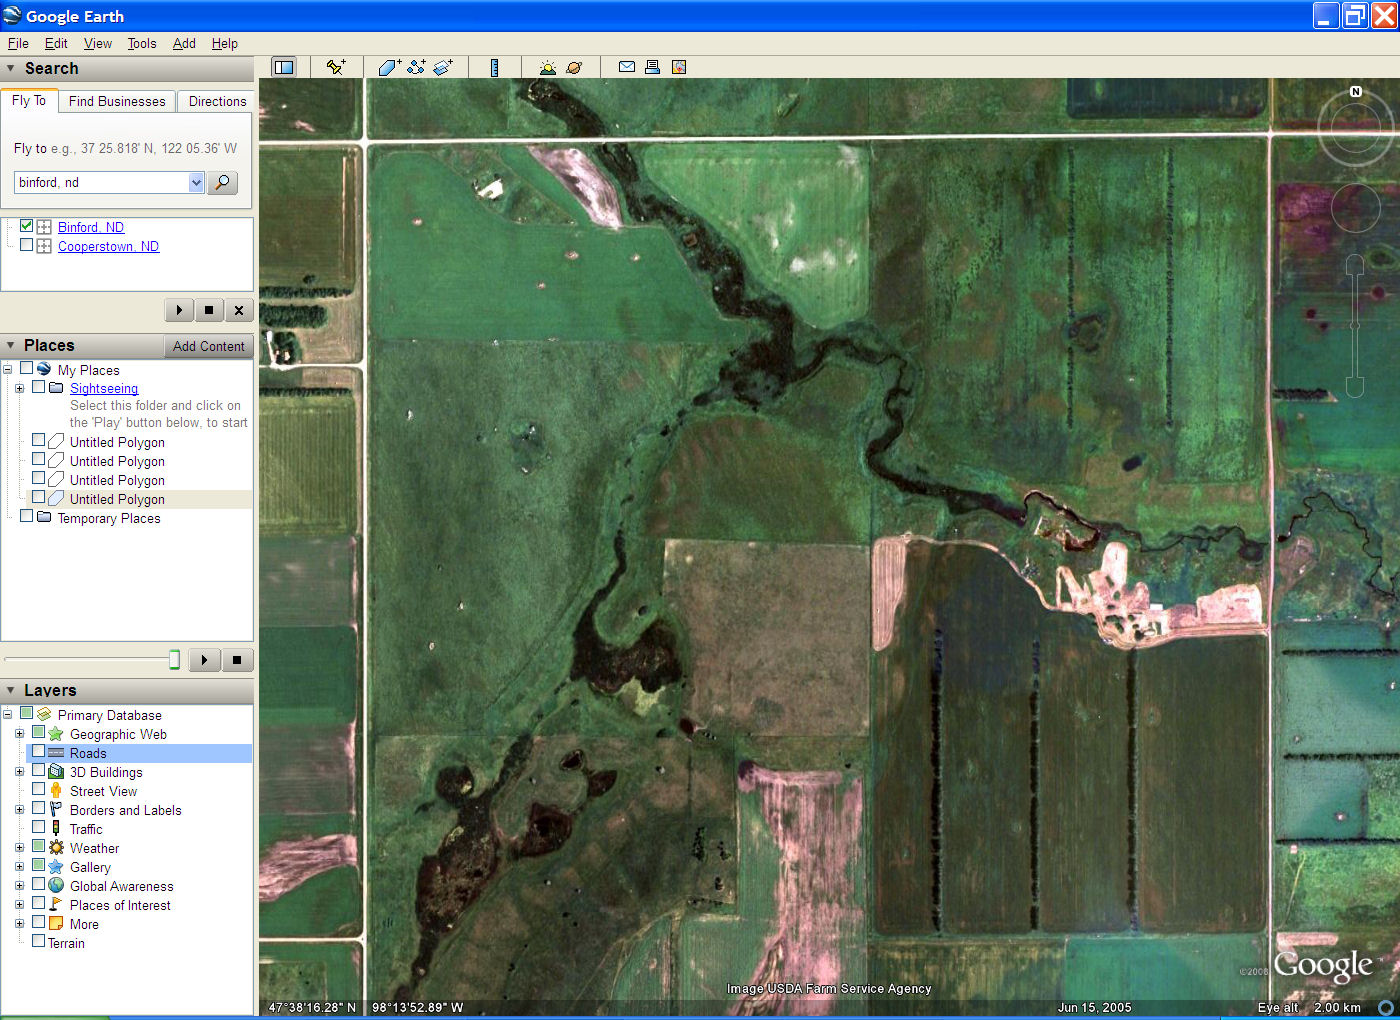Click the Print icon

[x=652, y=67]
